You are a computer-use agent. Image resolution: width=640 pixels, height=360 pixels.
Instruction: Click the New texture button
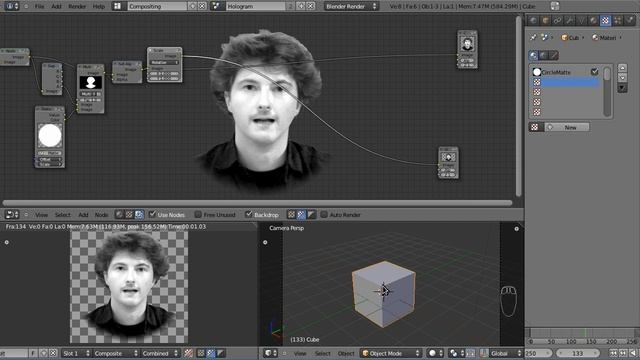[x=567, y=127]
